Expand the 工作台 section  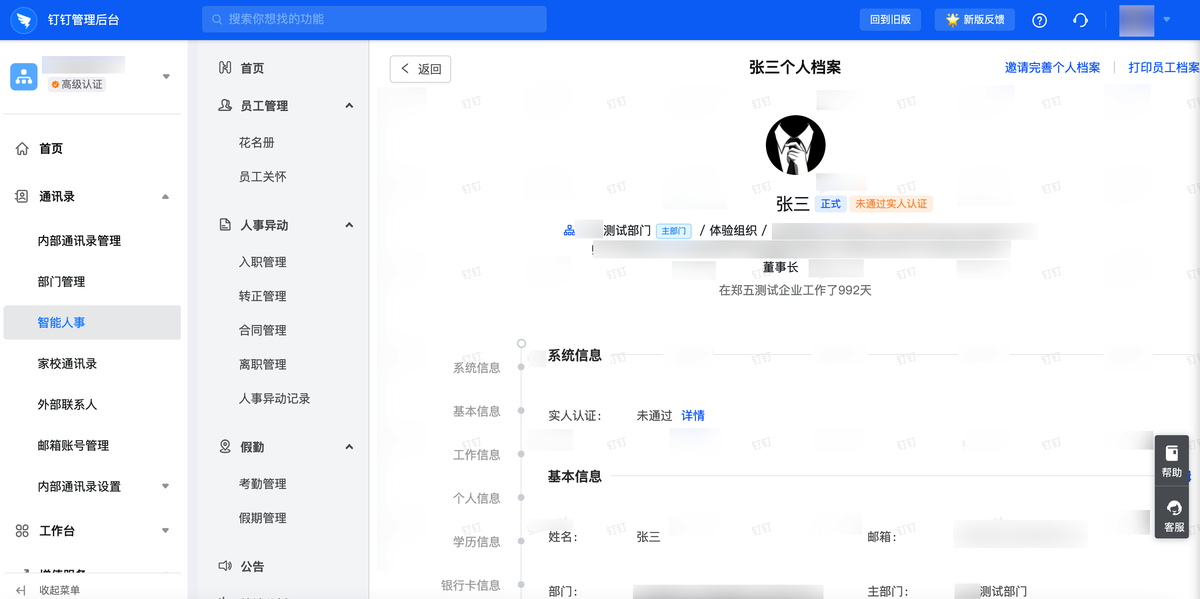[165, 531]
